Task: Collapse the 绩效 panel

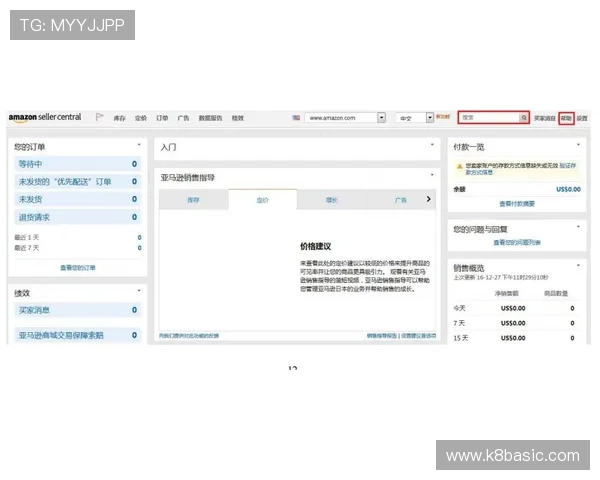Action: tap(139, 291)
